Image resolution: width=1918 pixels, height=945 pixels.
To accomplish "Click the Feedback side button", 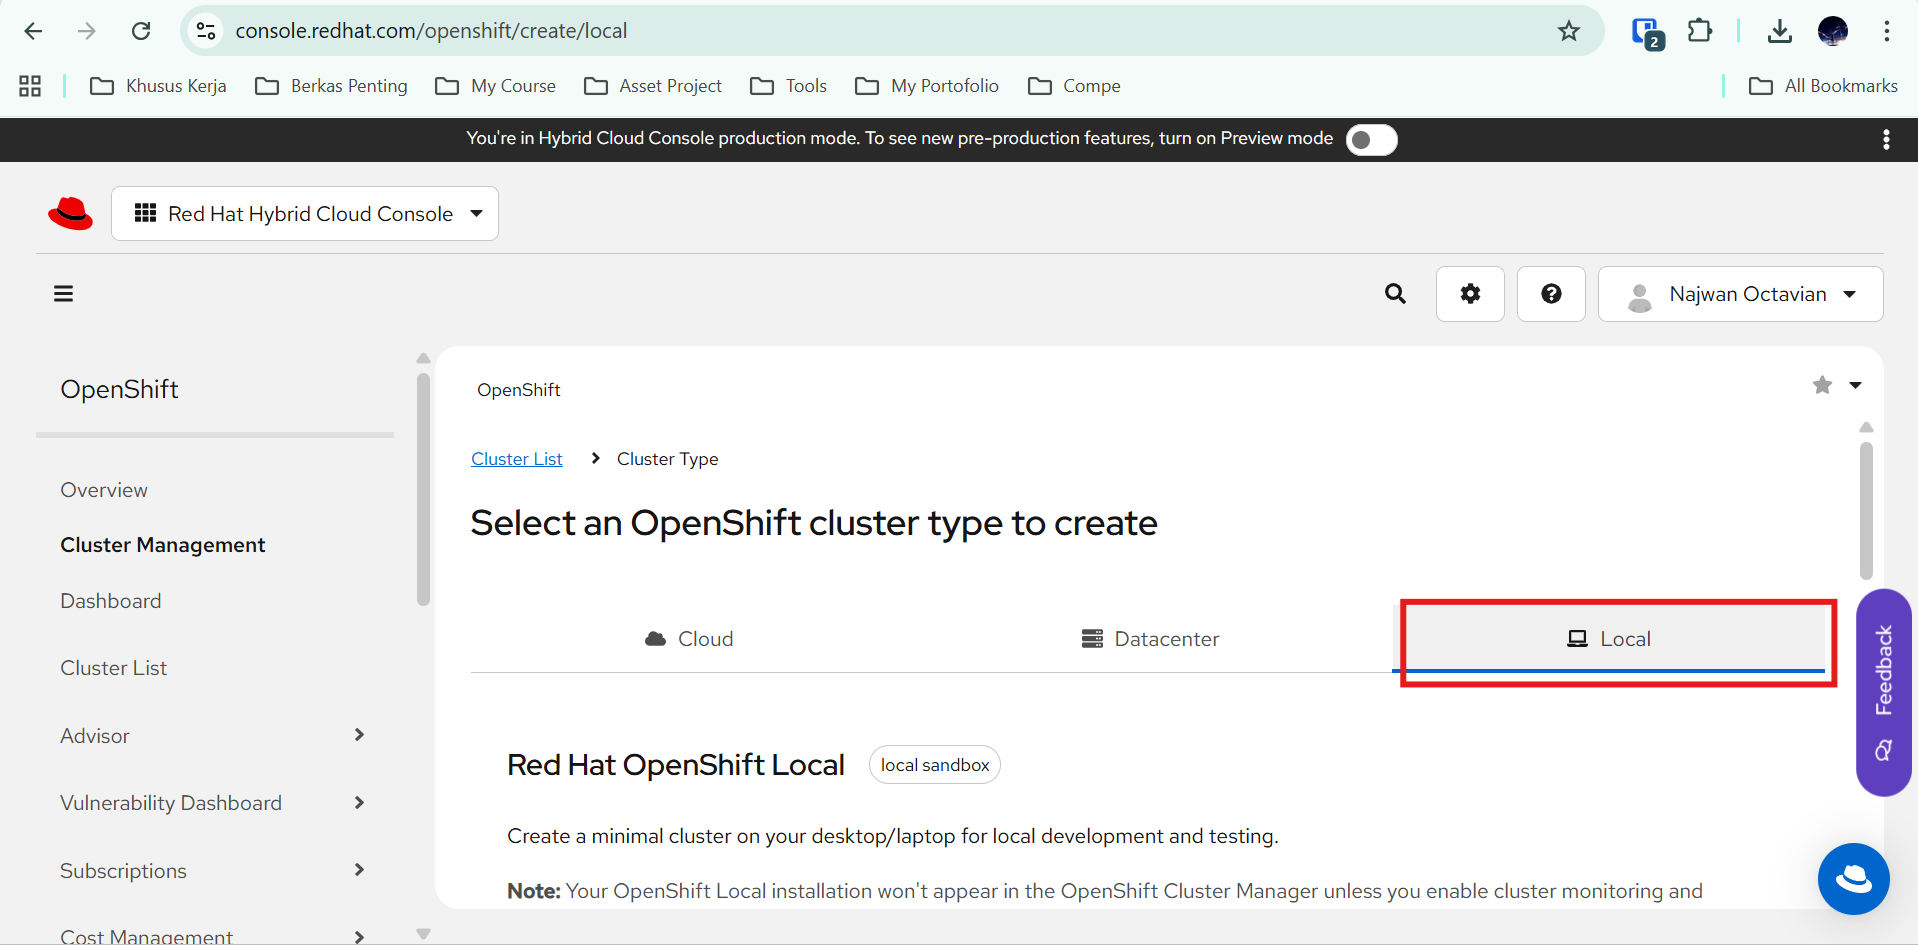I will [1884, 690].
